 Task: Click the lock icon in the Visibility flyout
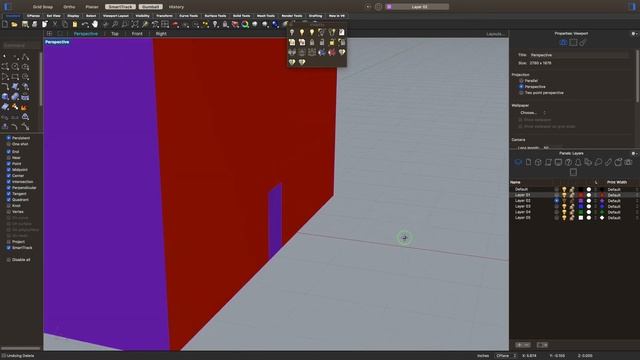[312, 42]
